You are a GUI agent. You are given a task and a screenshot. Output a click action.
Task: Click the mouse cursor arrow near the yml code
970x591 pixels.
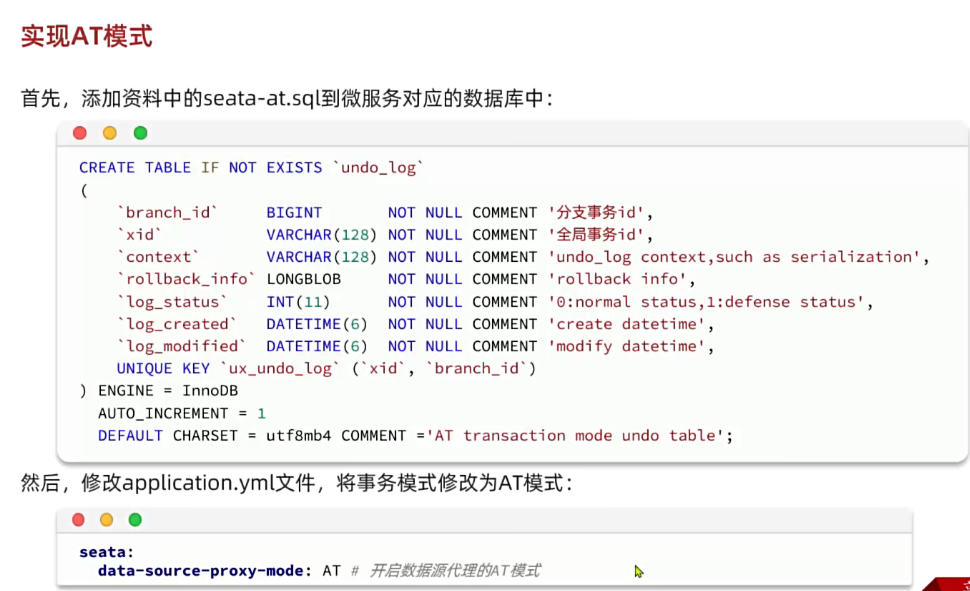[637, 570]
